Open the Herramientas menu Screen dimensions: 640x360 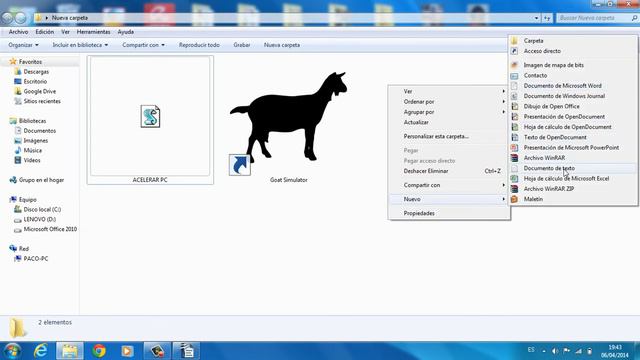coord(93,32)
